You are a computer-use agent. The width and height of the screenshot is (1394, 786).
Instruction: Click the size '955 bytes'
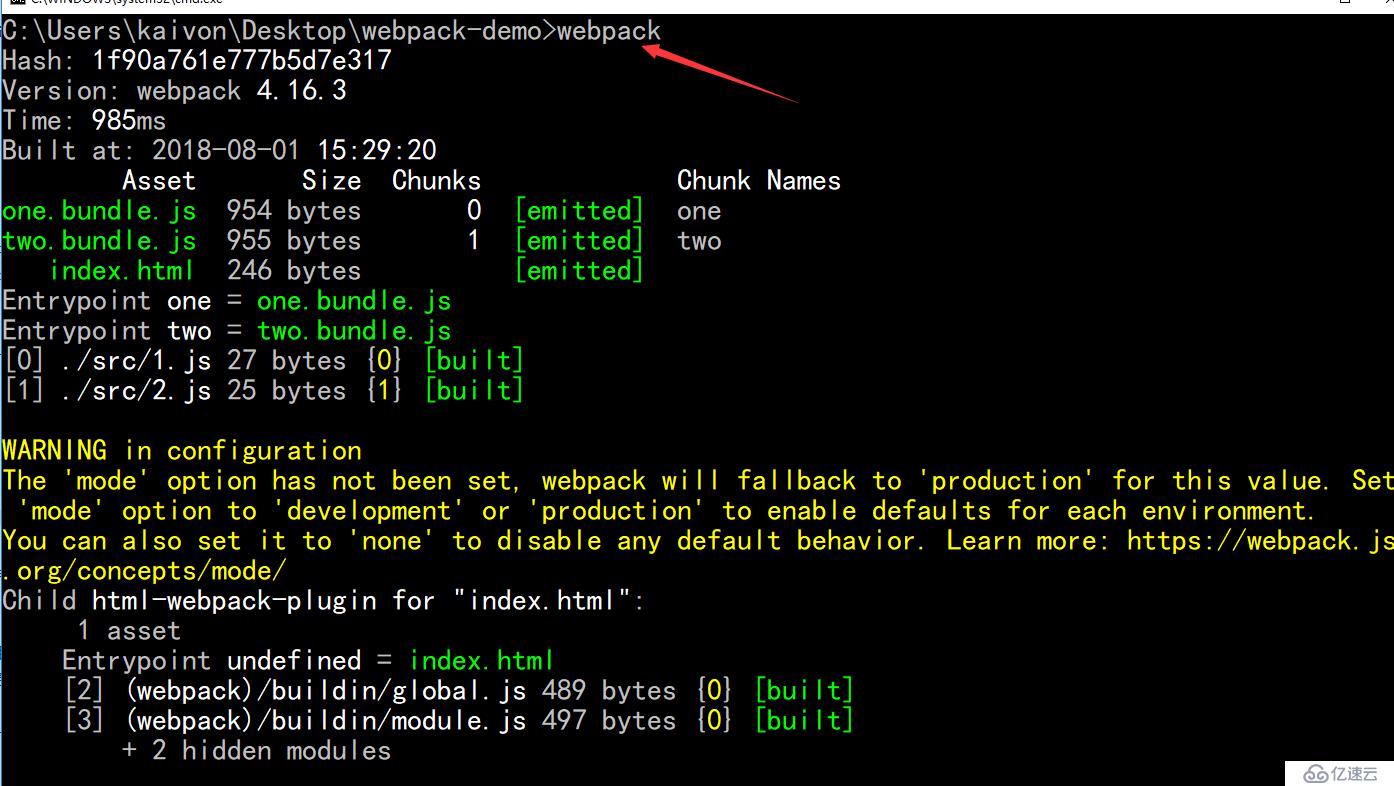pos(294,241)
